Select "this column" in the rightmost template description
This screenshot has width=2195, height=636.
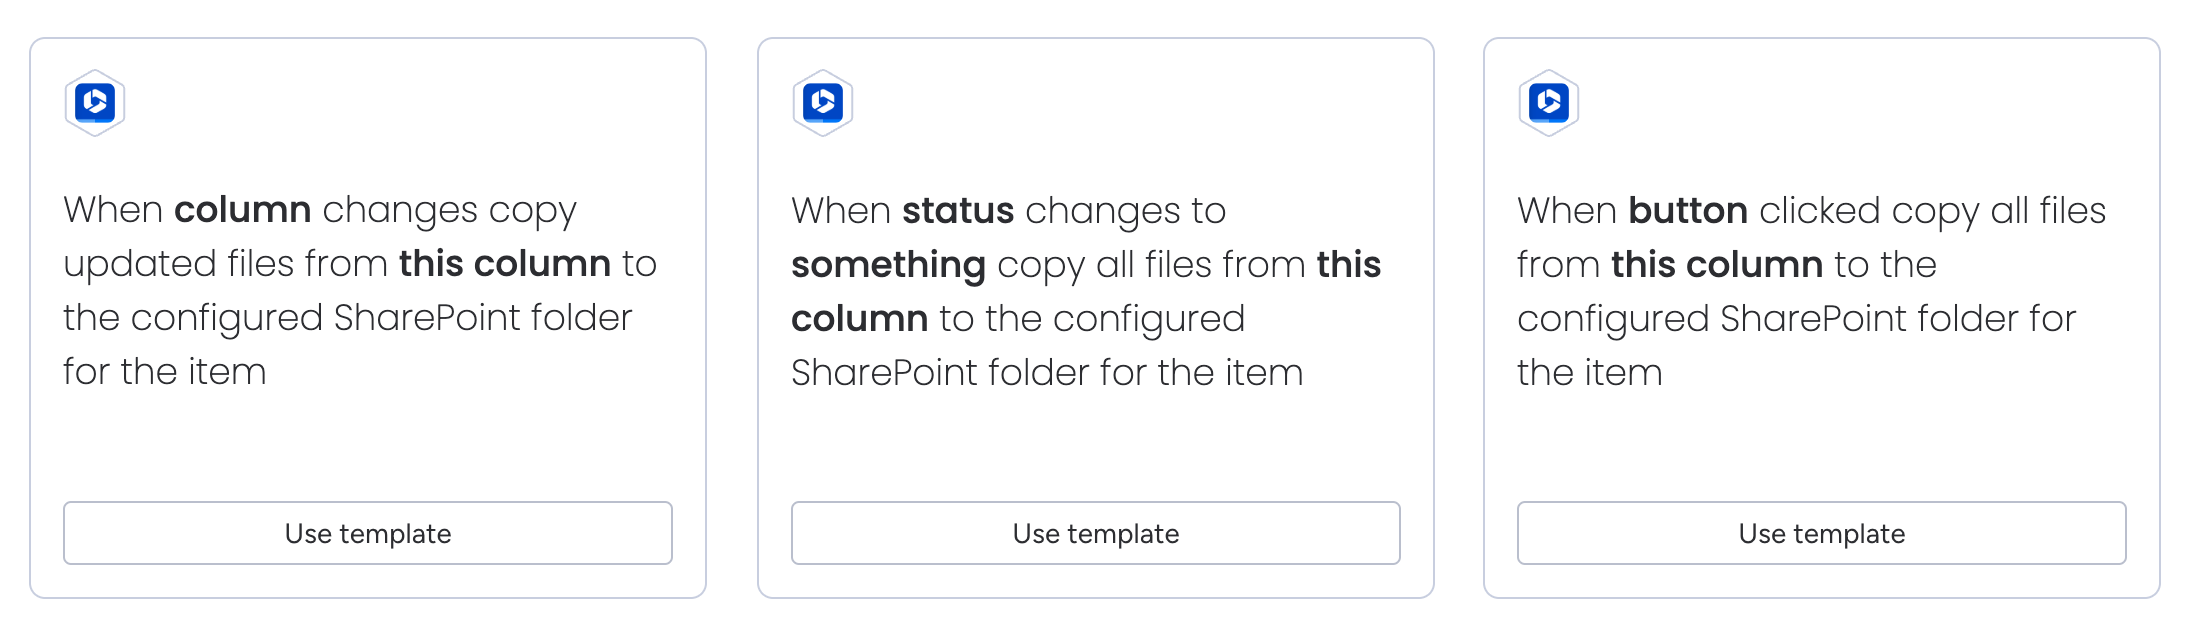tap(1717, 264)
